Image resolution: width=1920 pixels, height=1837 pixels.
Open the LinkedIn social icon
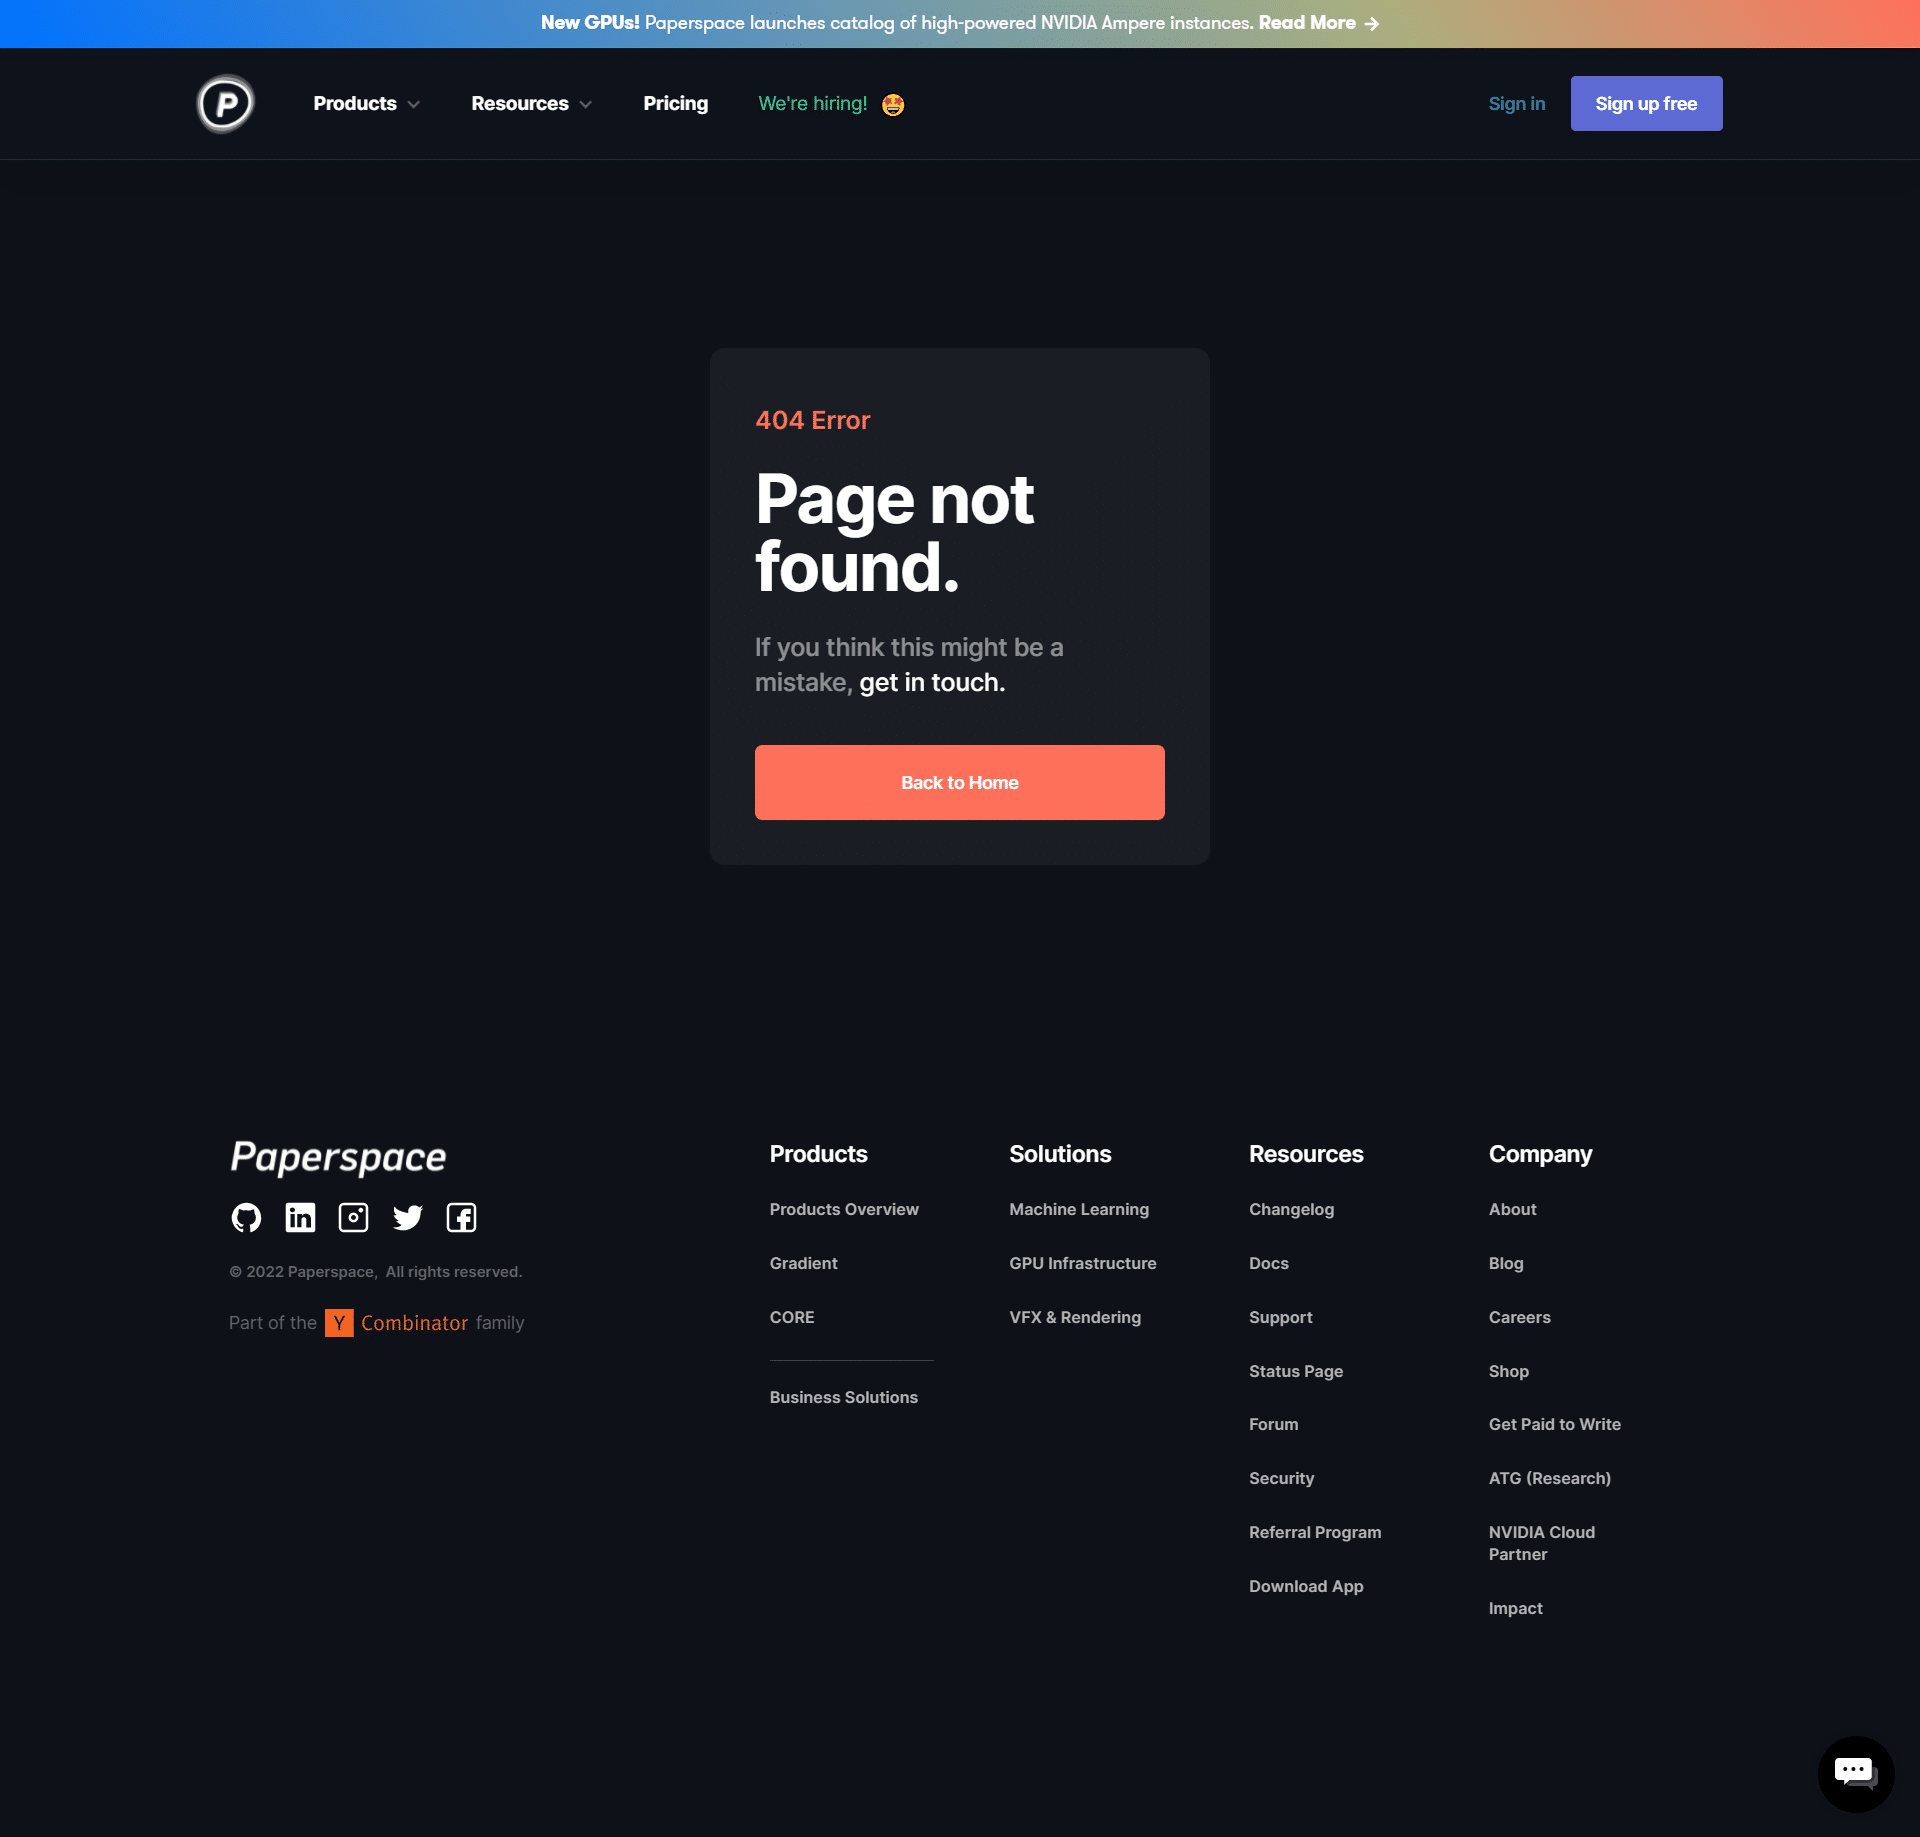300,1218
